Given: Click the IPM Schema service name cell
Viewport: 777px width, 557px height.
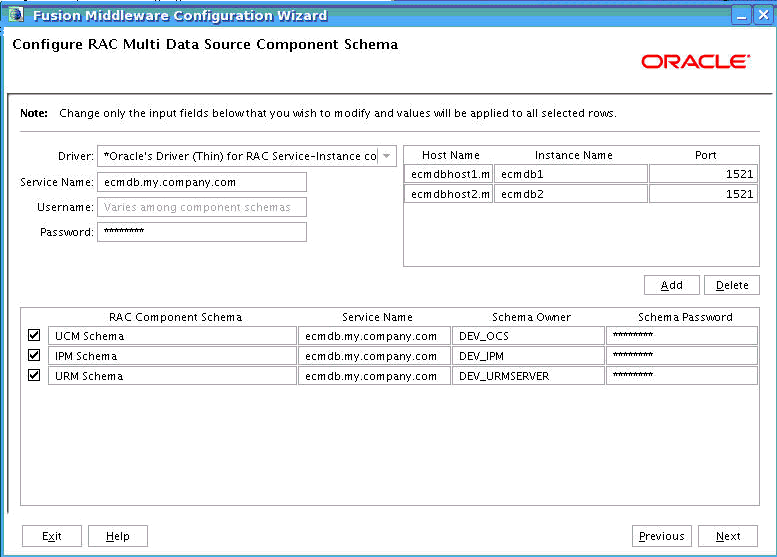Looking at the screenshot, I should (374, 355).
